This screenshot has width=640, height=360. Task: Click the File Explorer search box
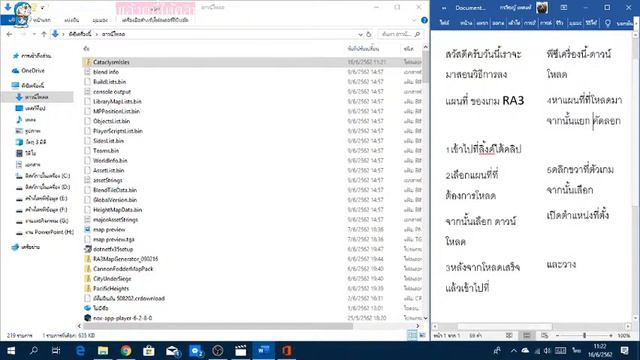(x=400, y=34)
